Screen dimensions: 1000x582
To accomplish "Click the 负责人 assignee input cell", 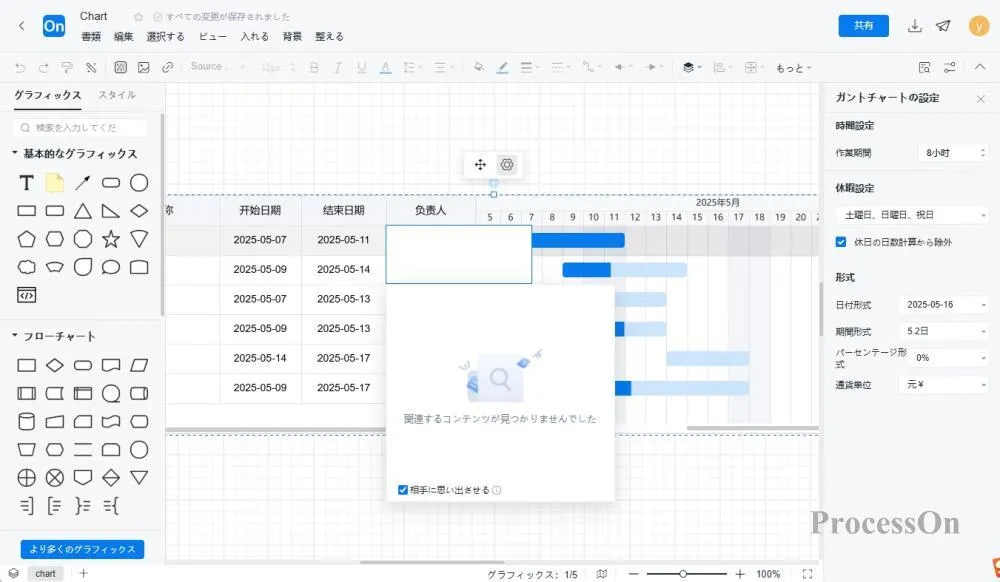I will (x=459, y=254).
